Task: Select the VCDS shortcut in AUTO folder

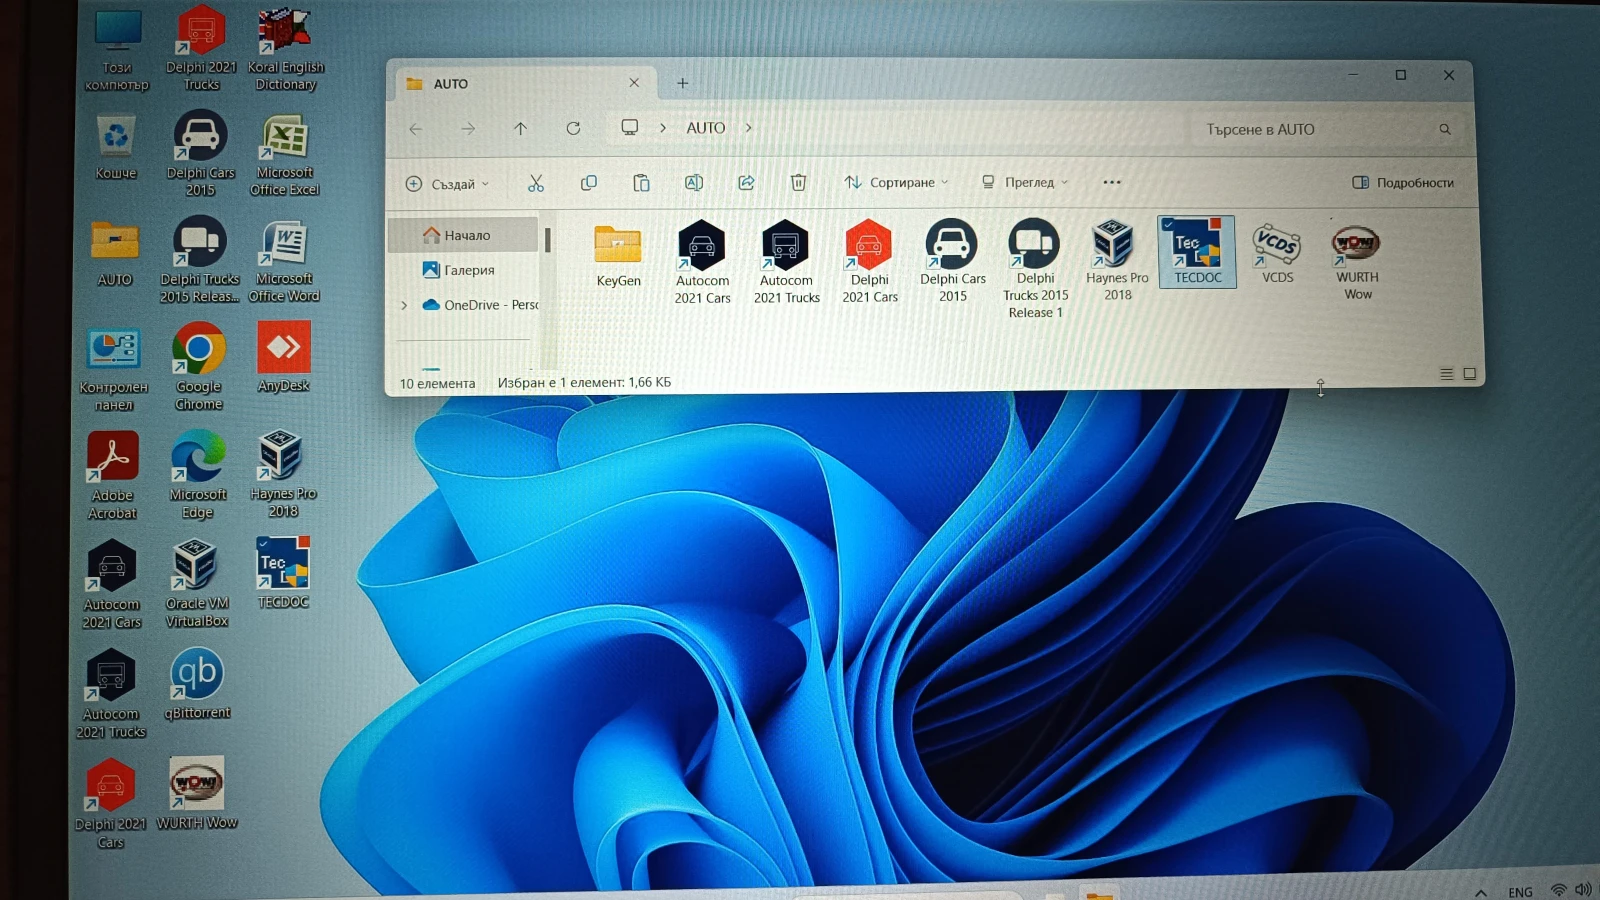Action: click(1277, 252)
